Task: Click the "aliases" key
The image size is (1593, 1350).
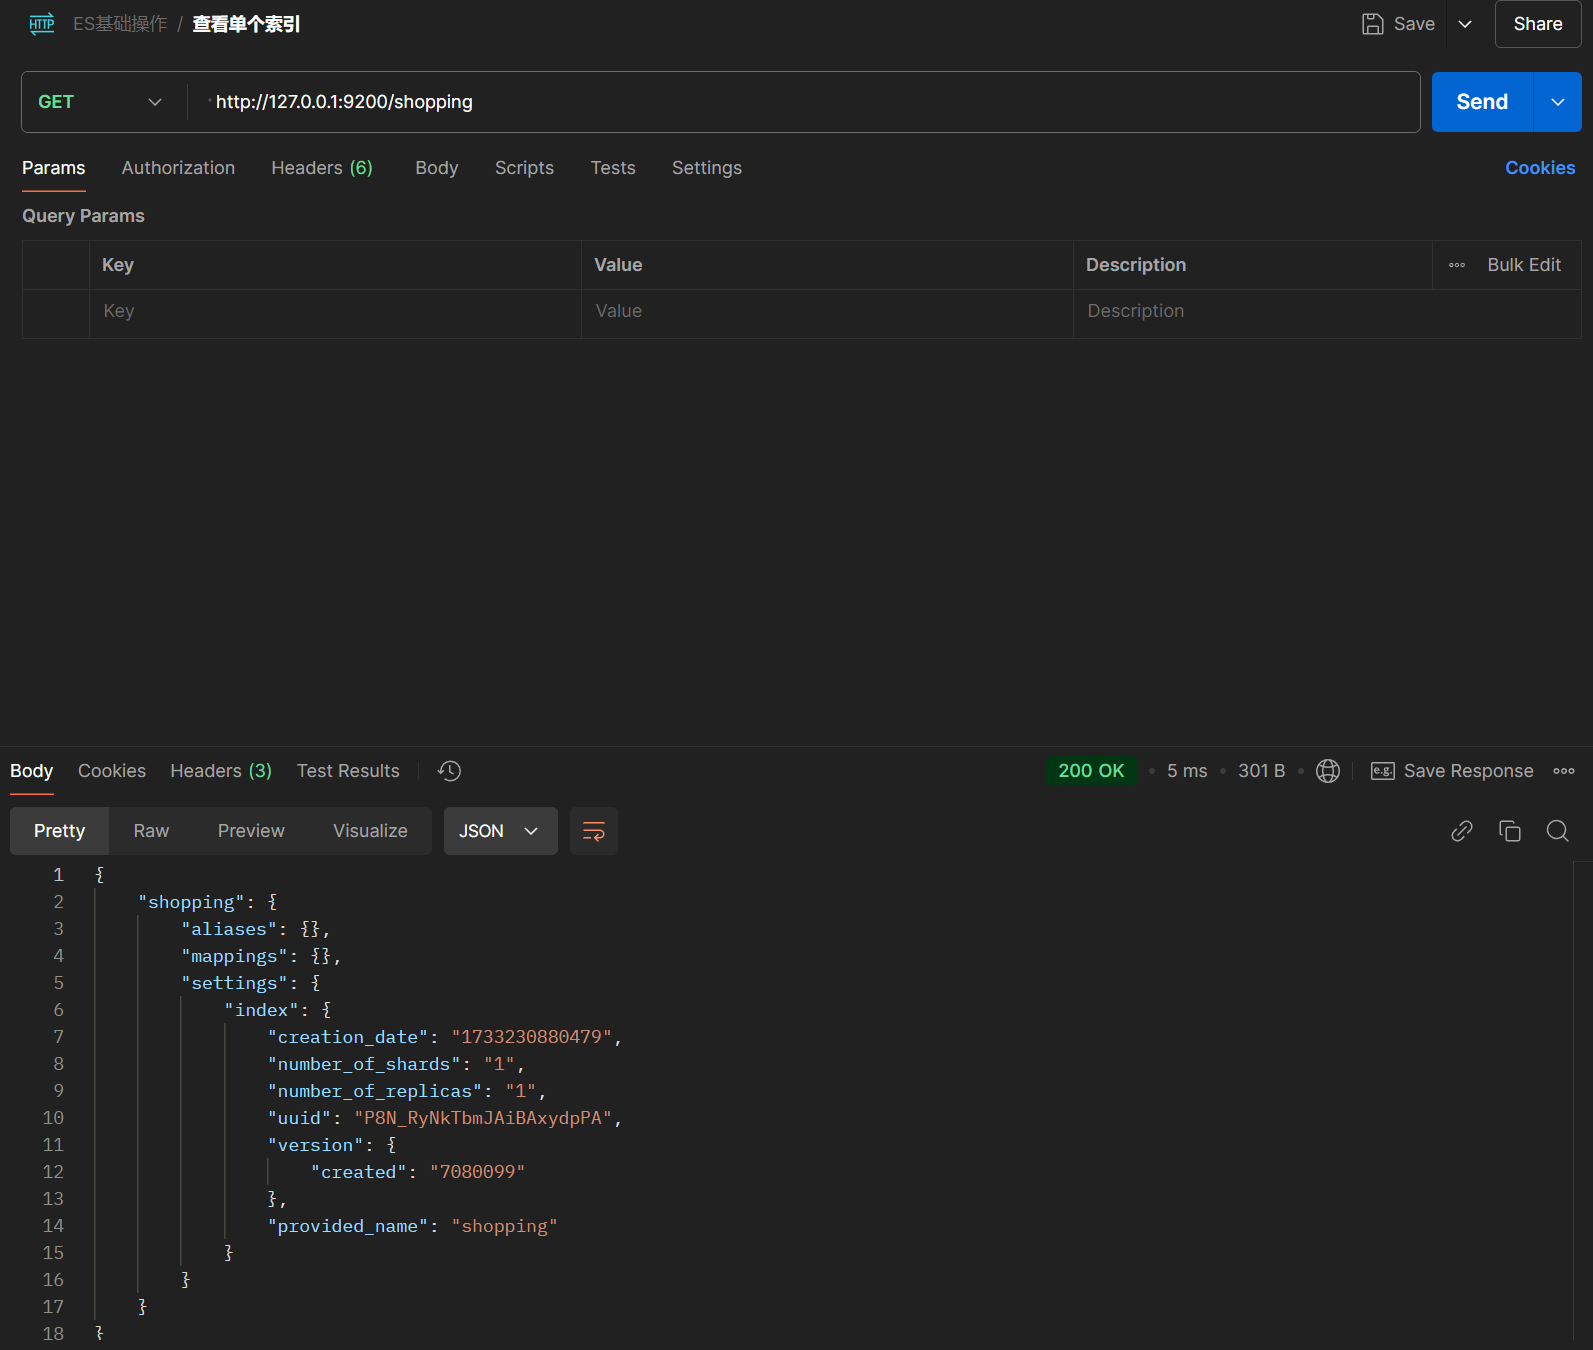Action: [x=229, y=929]
